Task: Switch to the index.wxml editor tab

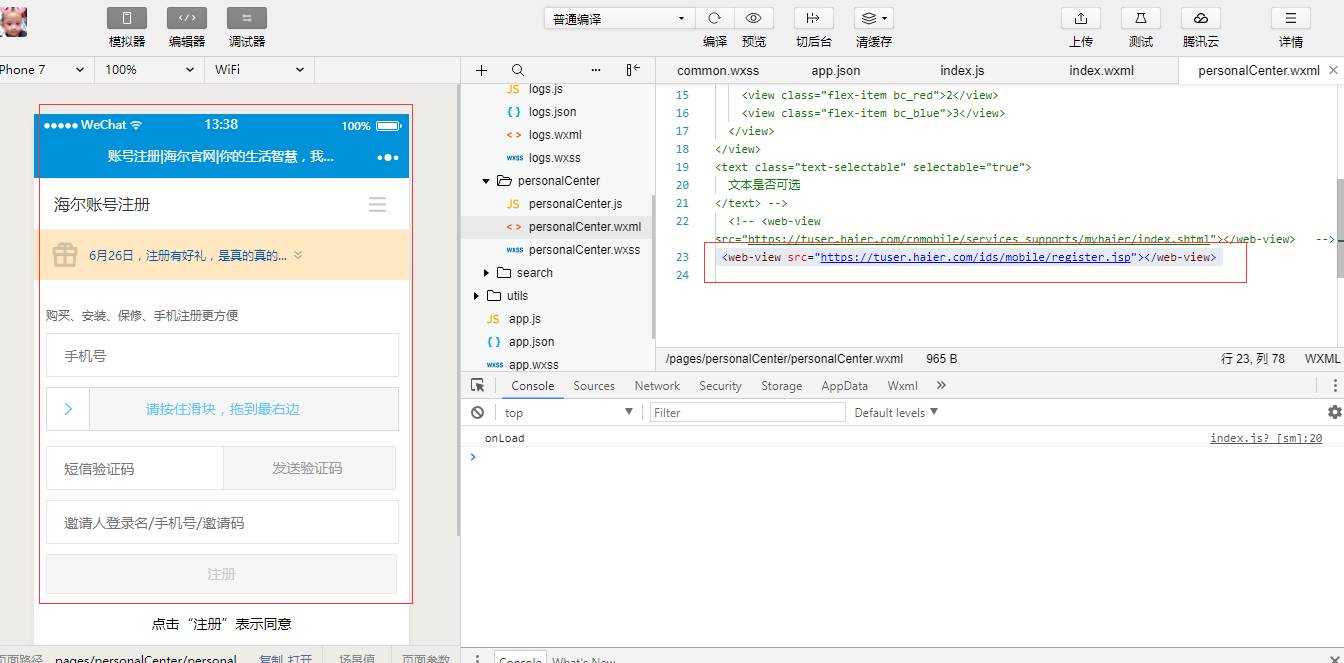Action: [x=1101, y=70]
